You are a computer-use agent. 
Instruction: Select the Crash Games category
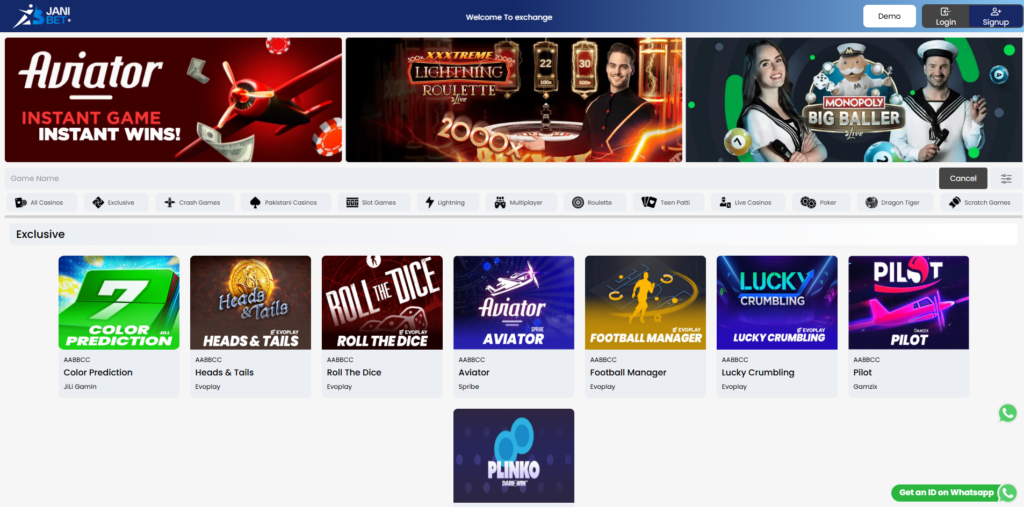point(193,202)
